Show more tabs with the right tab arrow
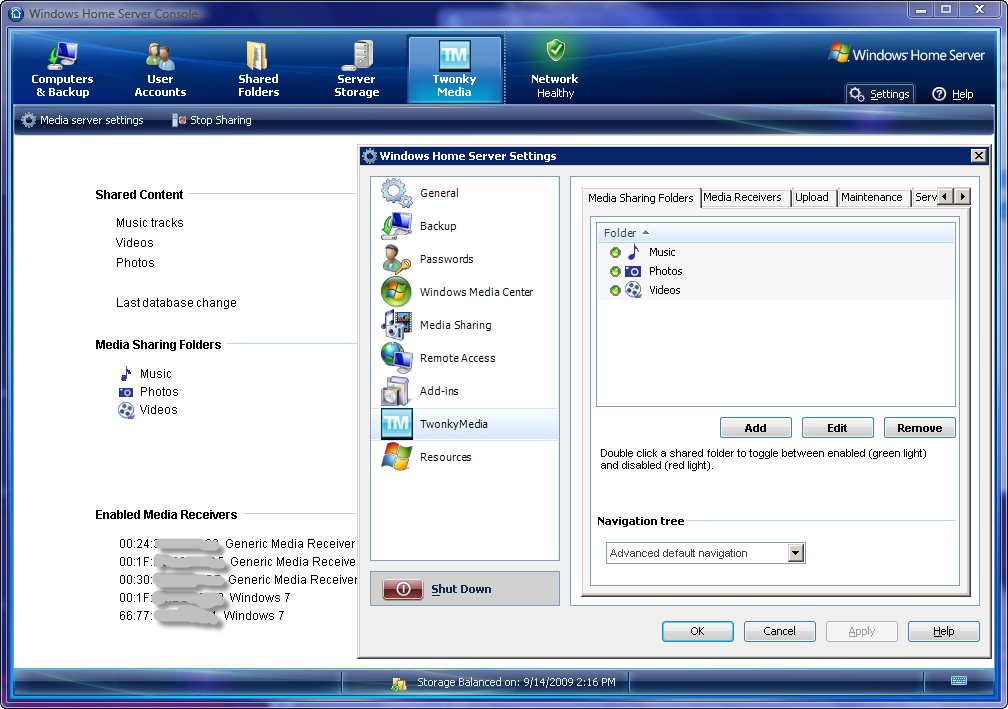The image size is (1008, 709). (962, 197)
